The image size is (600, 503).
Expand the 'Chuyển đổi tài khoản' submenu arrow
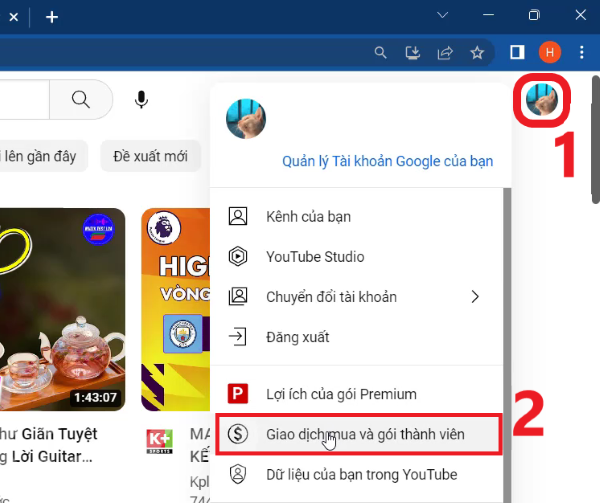(475, 296)
